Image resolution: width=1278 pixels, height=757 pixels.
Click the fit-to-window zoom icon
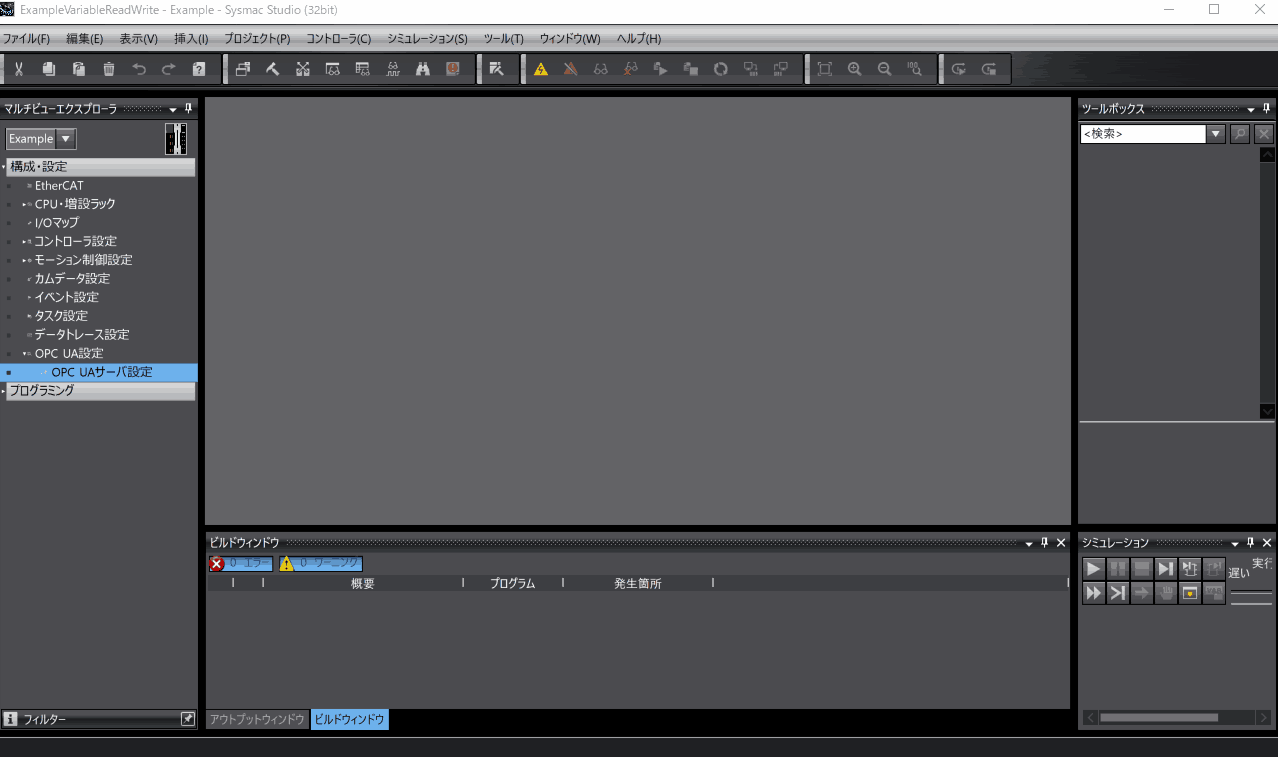[824, 69]
